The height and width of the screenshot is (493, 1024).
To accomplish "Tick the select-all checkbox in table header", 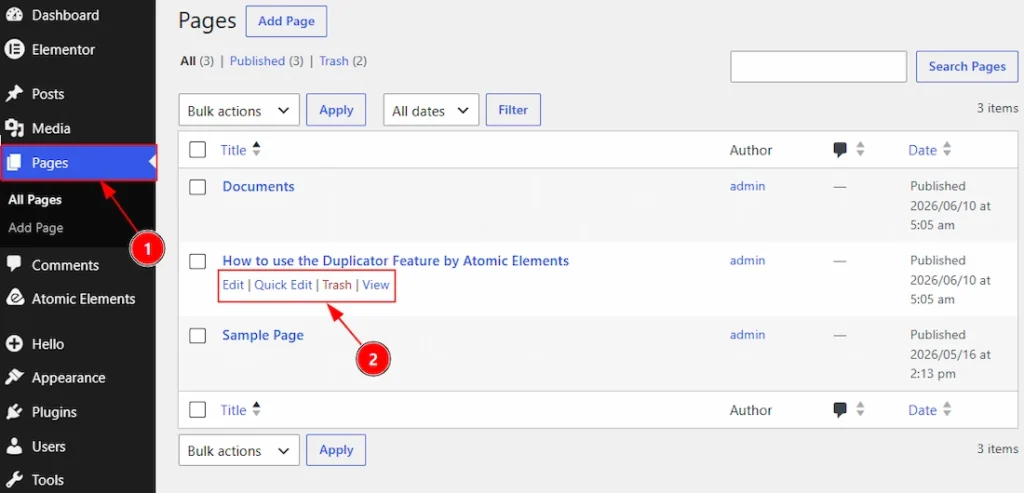I will point(197,150).
